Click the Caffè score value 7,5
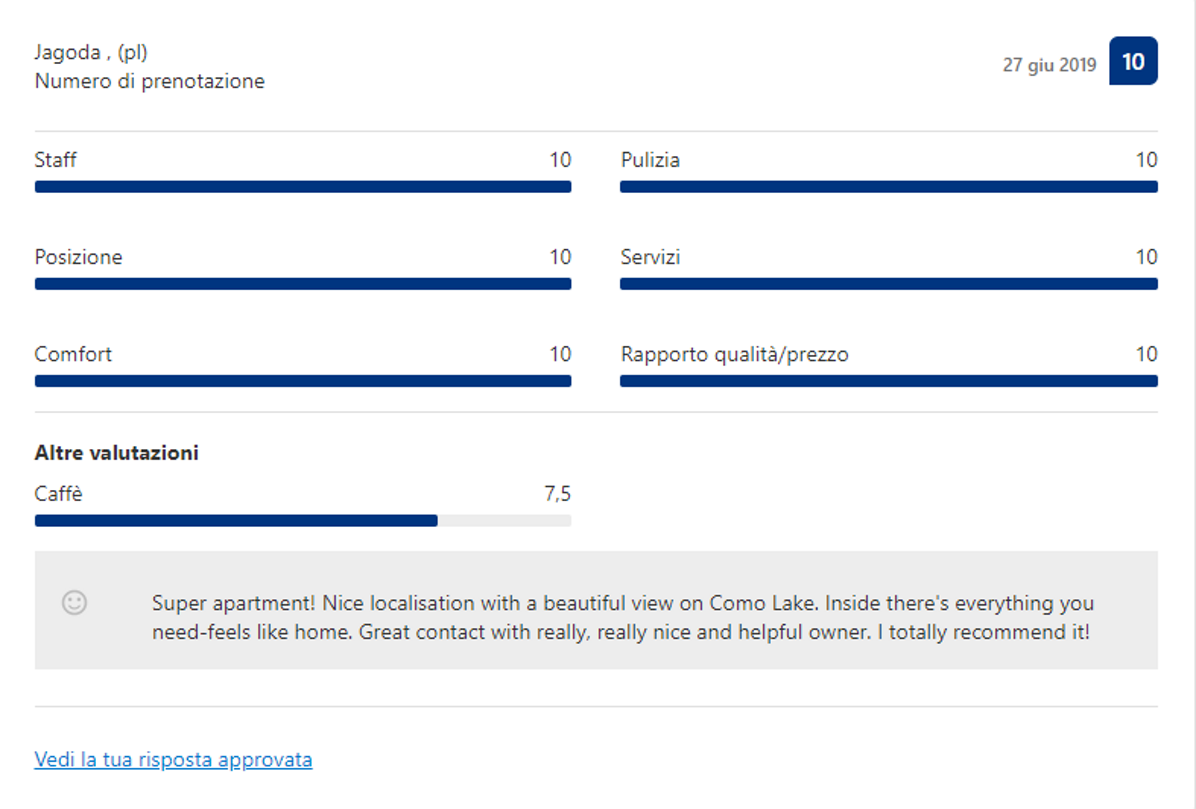This screenshot has height=809, width=1196. (x=557, y=494)
